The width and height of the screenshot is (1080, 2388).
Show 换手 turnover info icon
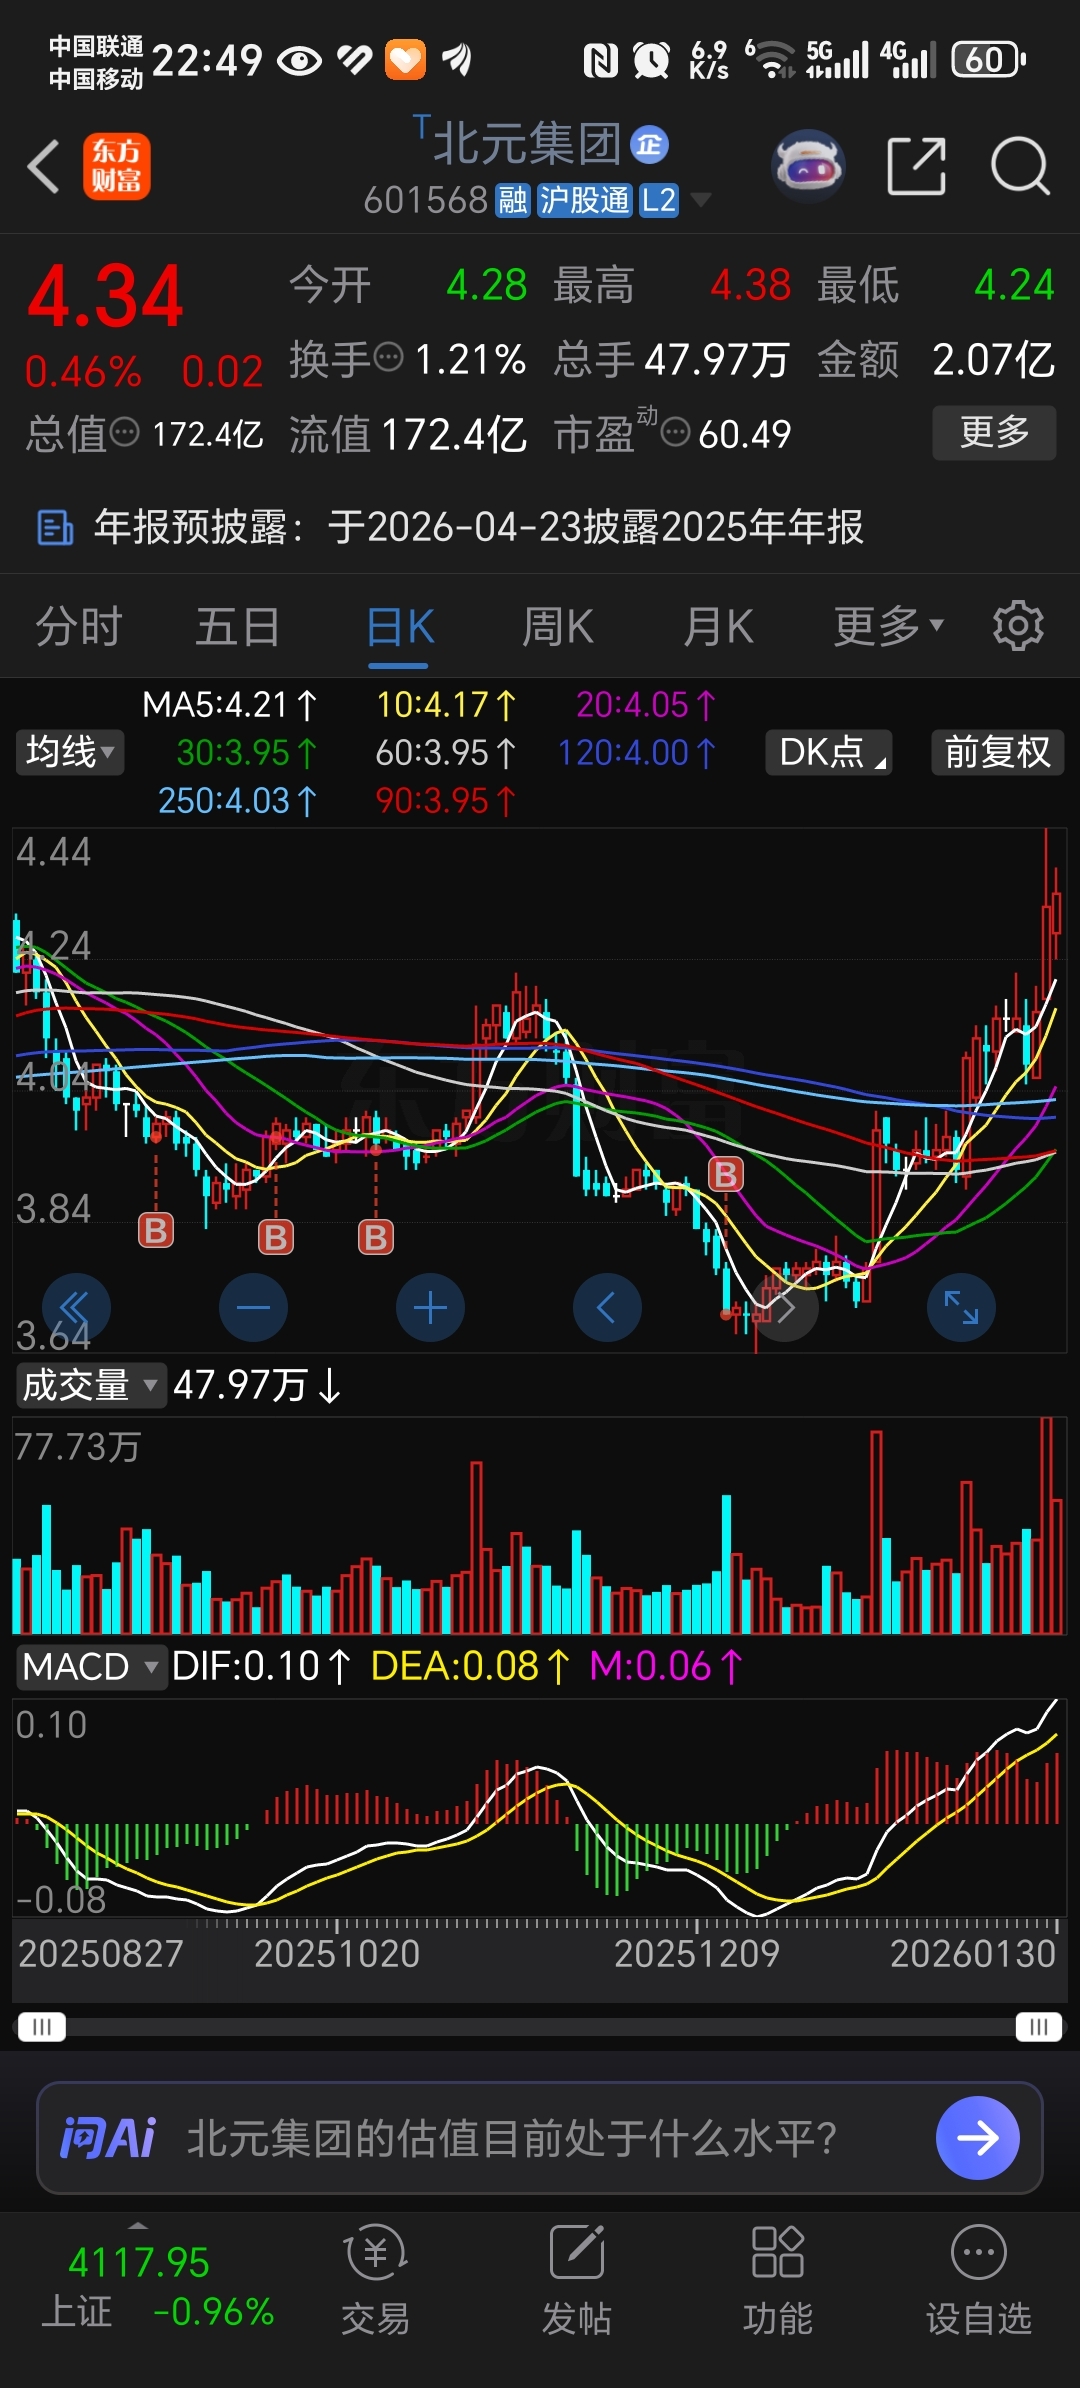(388, 357)
